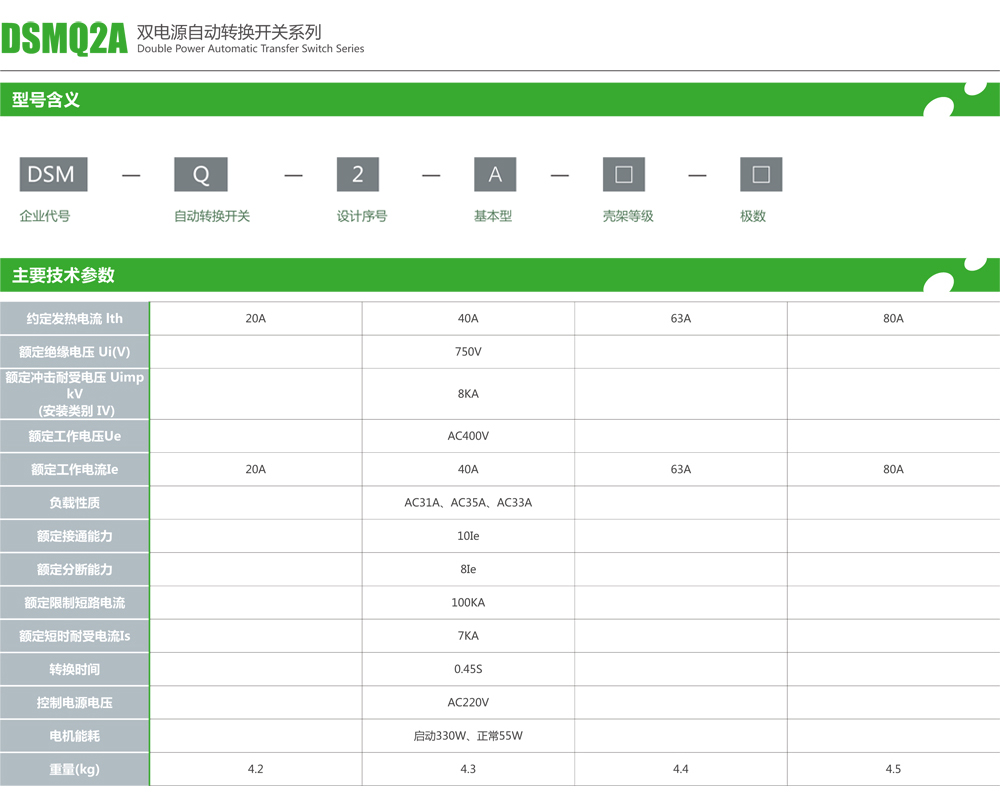
Task: Click 40A cell in 约定发热电流 row
Action: point(468,318)
